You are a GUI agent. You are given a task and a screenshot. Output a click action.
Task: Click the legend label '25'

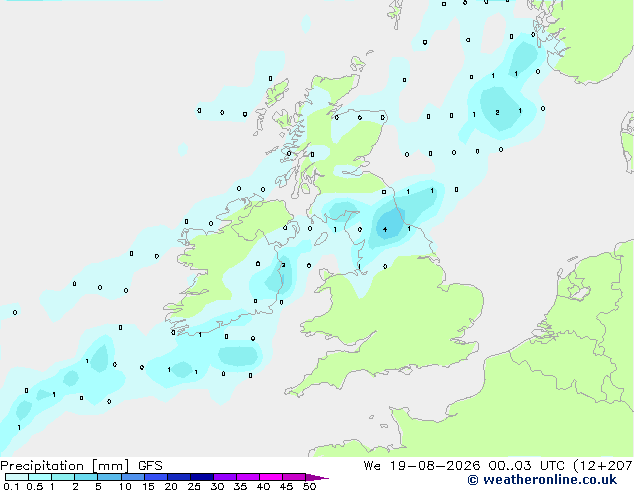click(x=194, y=486)
